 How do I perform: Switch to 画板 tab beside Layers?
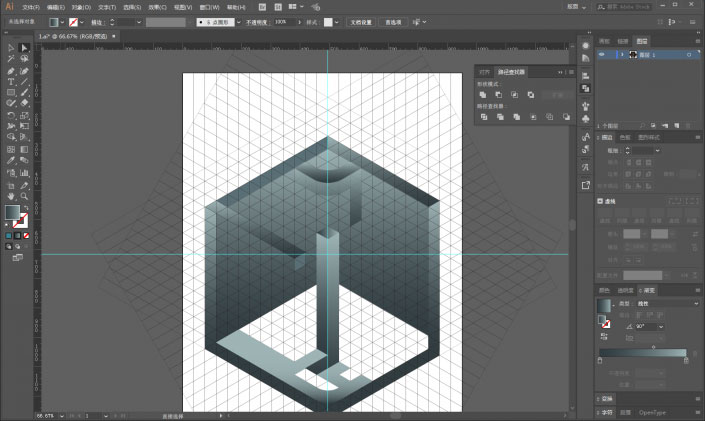(x=604, y=41)
